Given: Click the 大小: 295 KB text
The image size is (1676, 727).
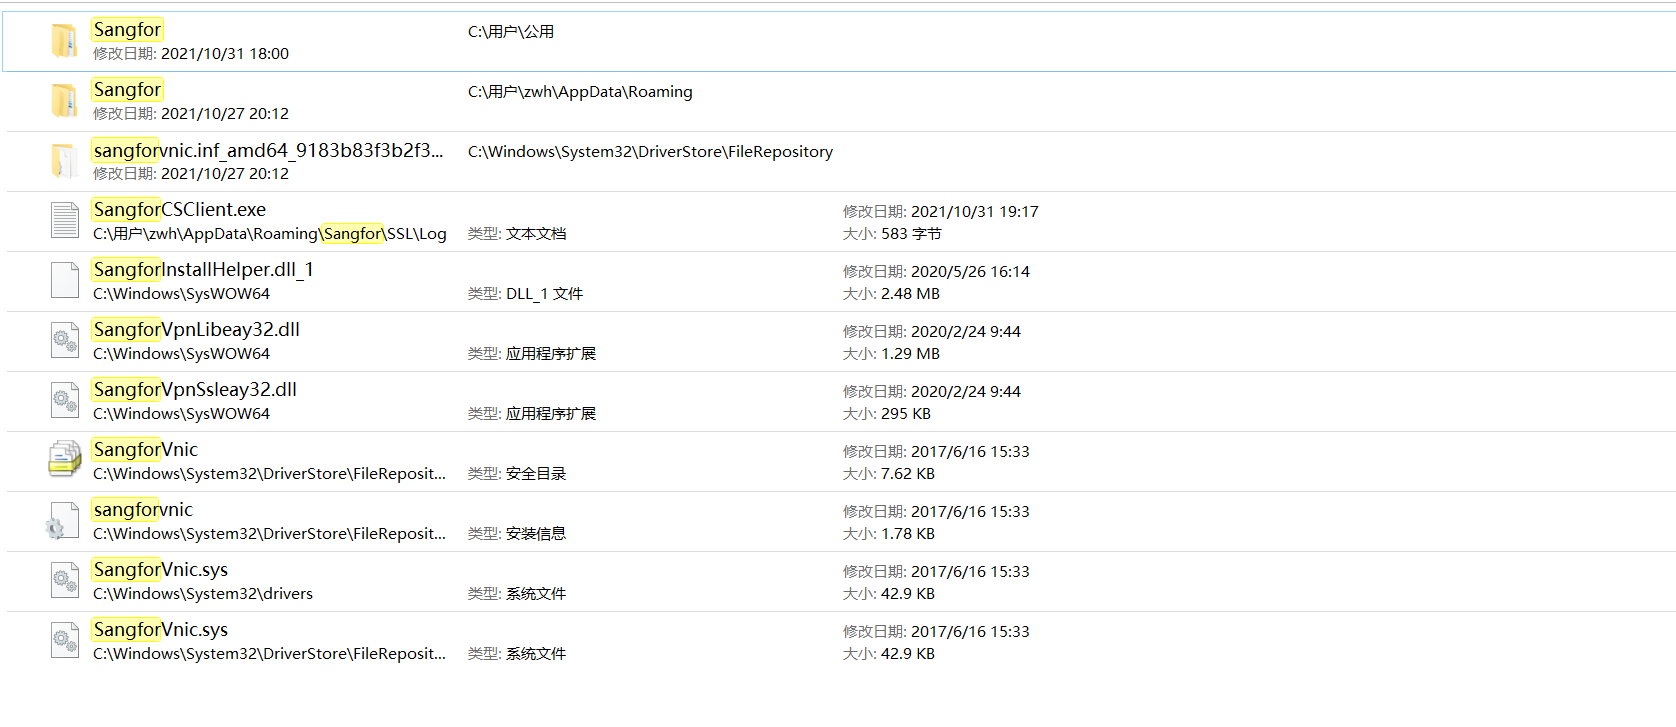Looking at the screenshot, I should [887, 414].
